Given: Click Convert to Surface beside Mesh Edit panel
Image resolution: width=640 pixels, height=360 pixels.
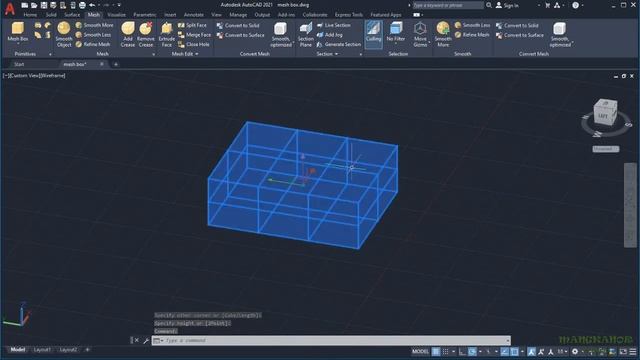Looking at the screenshot, I should [240, 35].
